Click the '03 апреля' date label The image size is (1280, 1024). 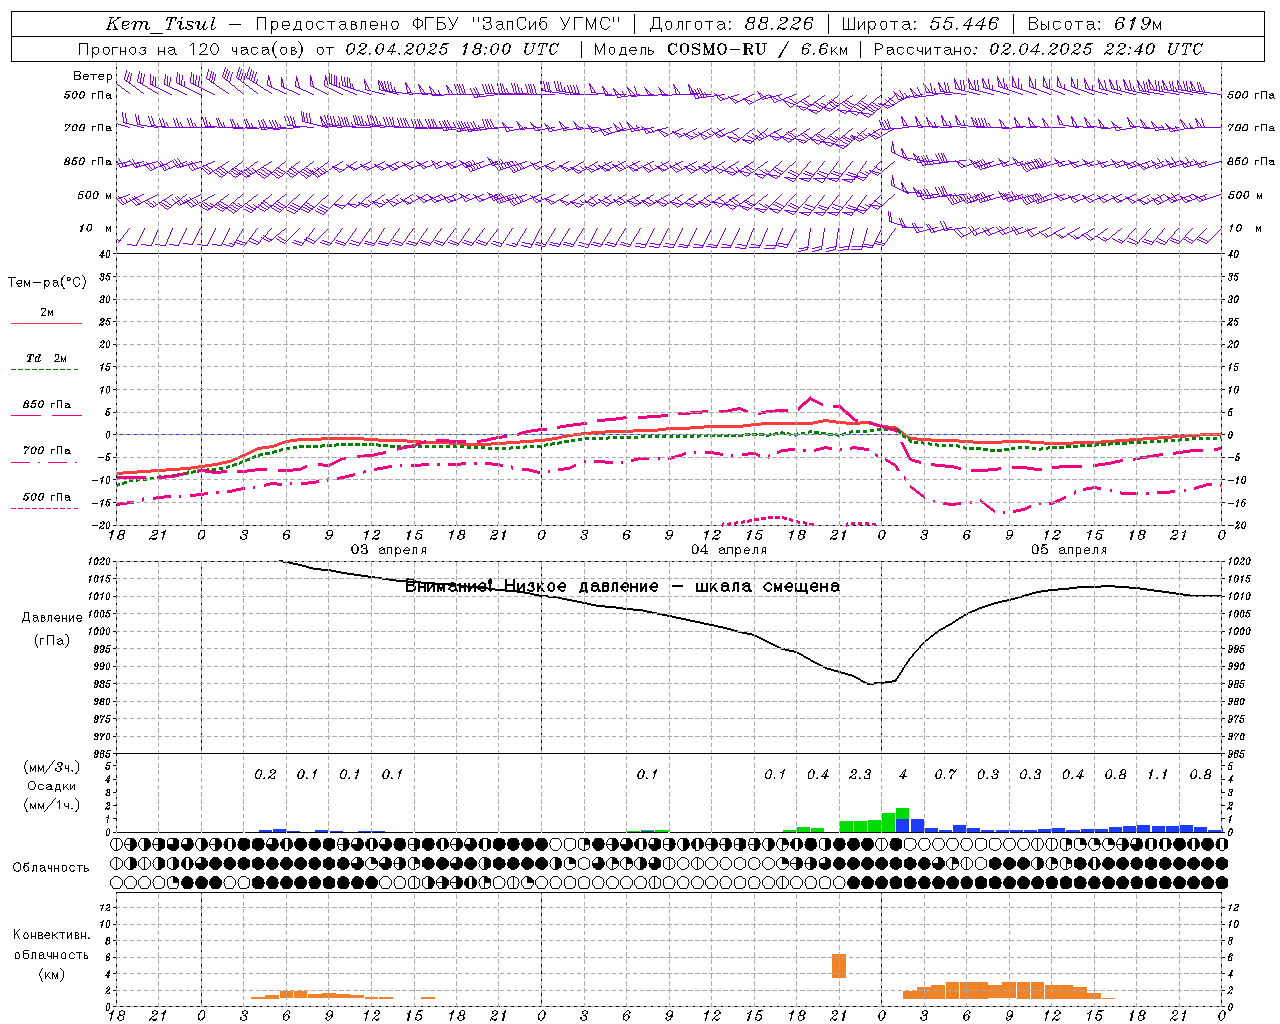pyautogui.click(x=388, y=550)
